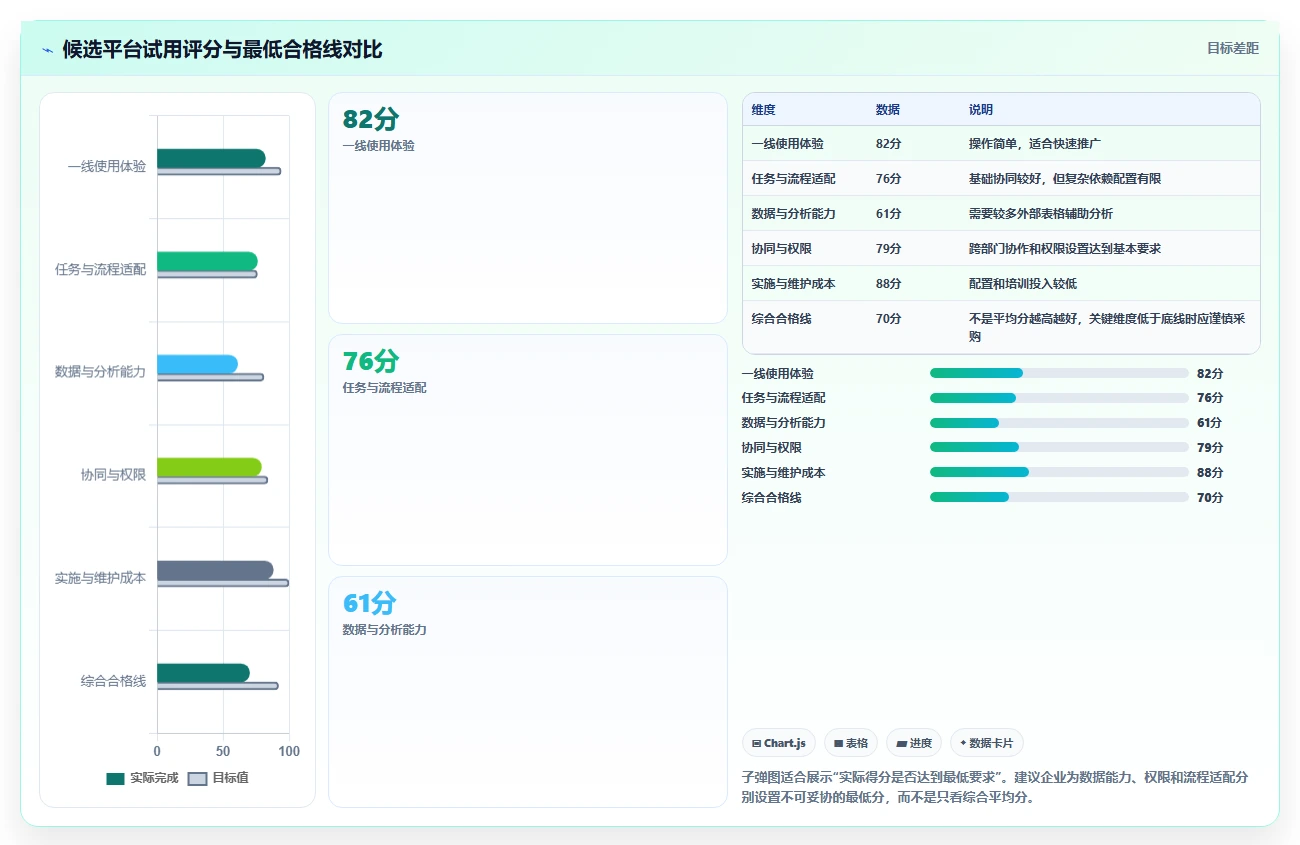Screen dimensions: 1300x845
Task: Click the 88分 value beside the progress bar
Action: (1210, 473)
